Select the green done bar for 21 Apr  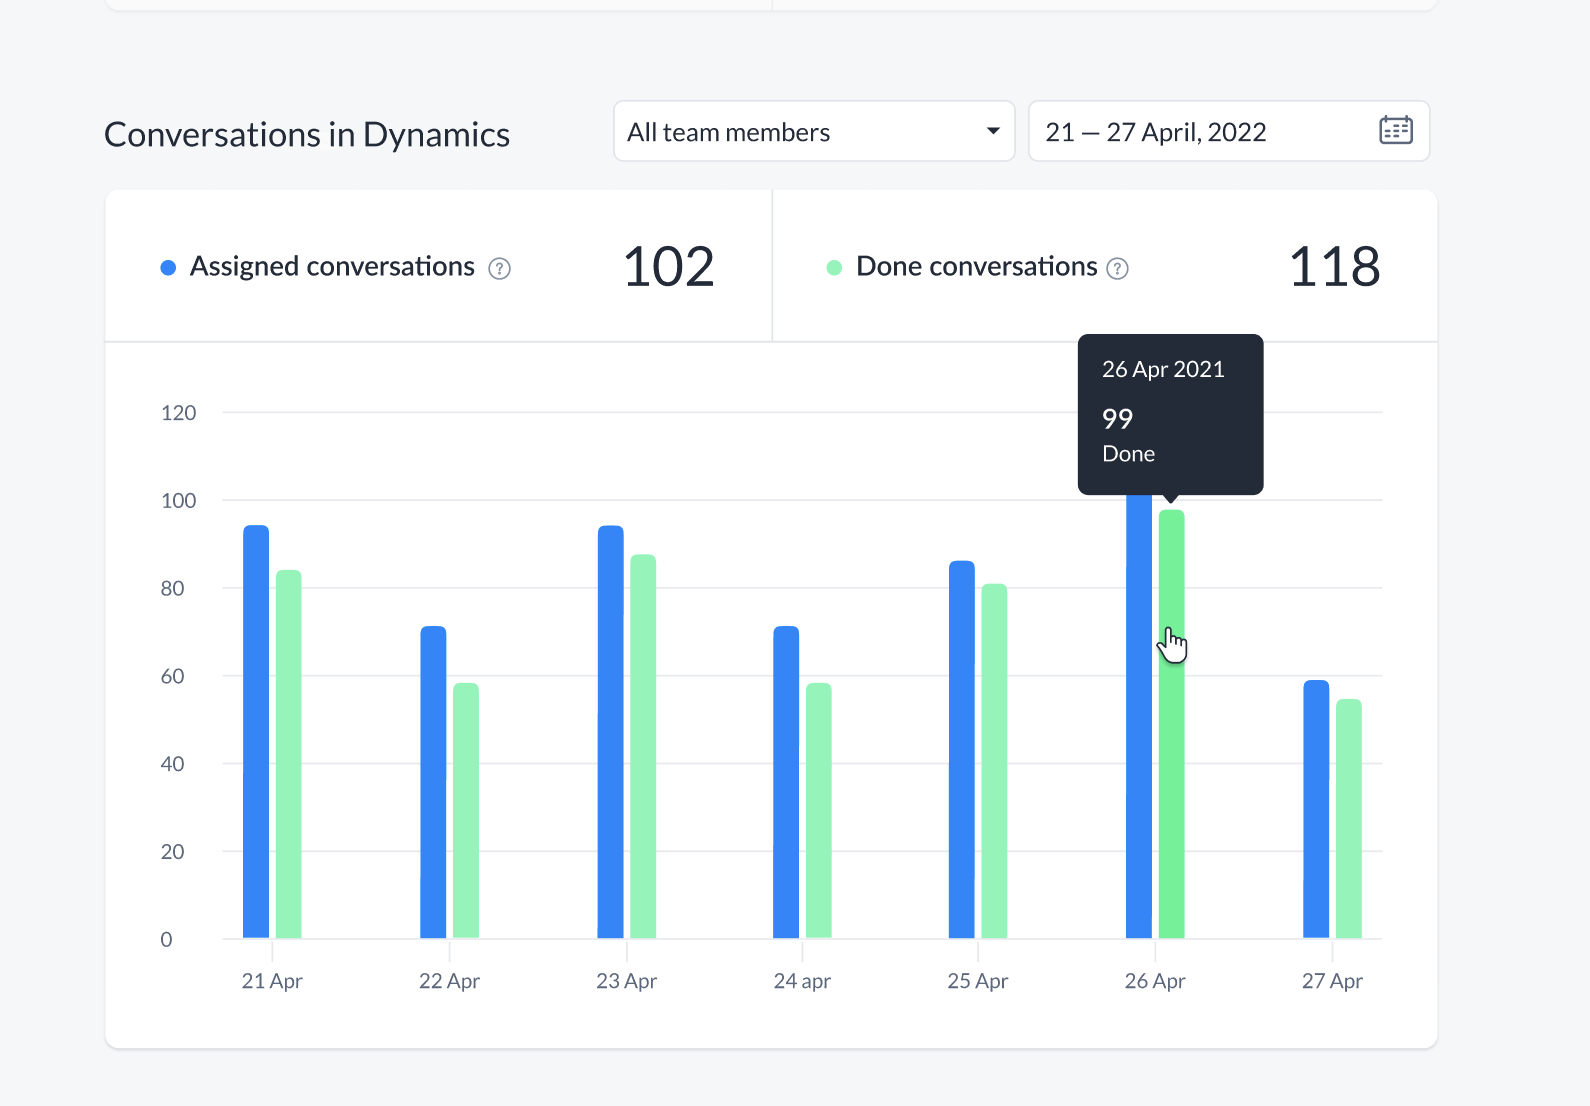pyautogui.click(x=288, y=754)
